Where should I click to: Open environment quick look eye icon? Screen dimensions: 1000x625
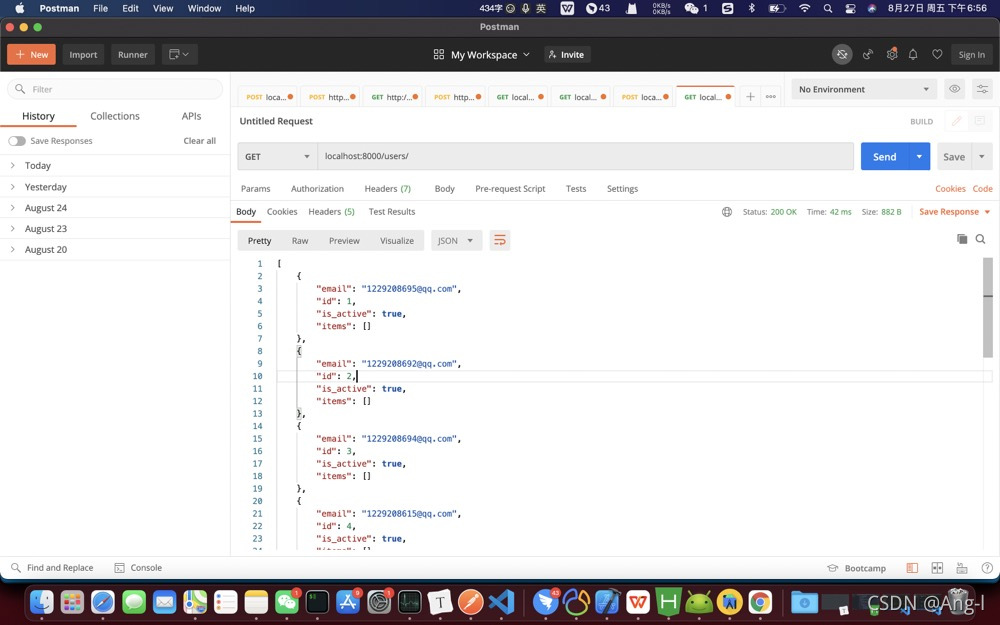pos(954,89)
